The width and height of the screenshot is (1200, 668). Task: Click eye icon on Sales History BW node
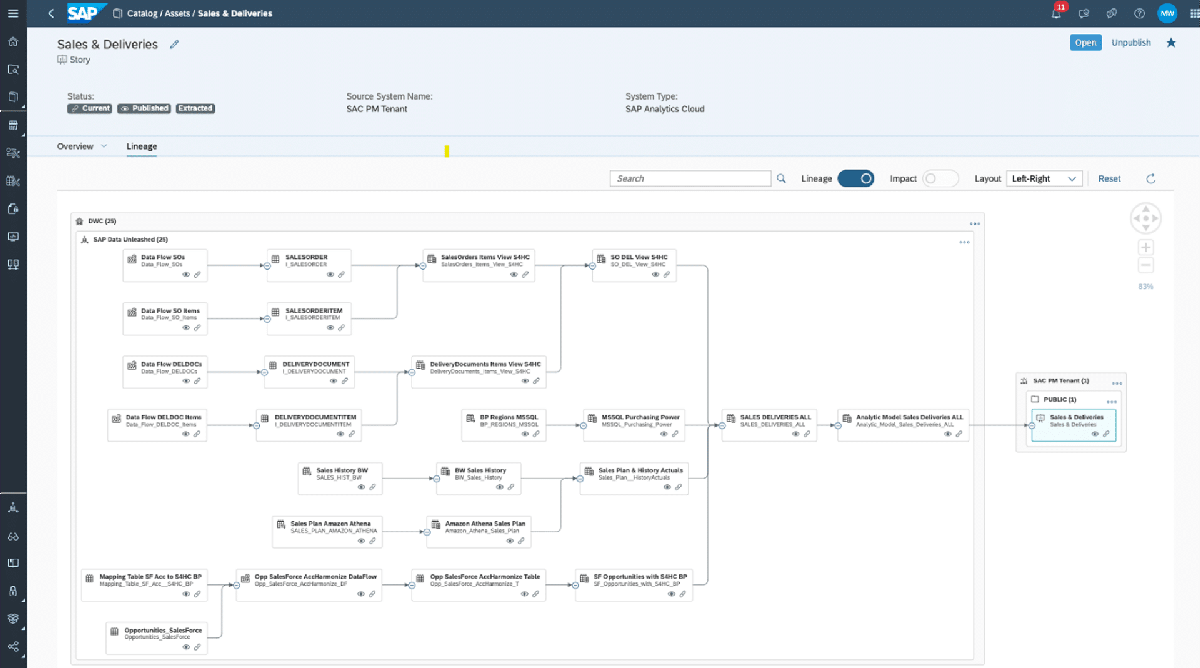coord(359,486)
